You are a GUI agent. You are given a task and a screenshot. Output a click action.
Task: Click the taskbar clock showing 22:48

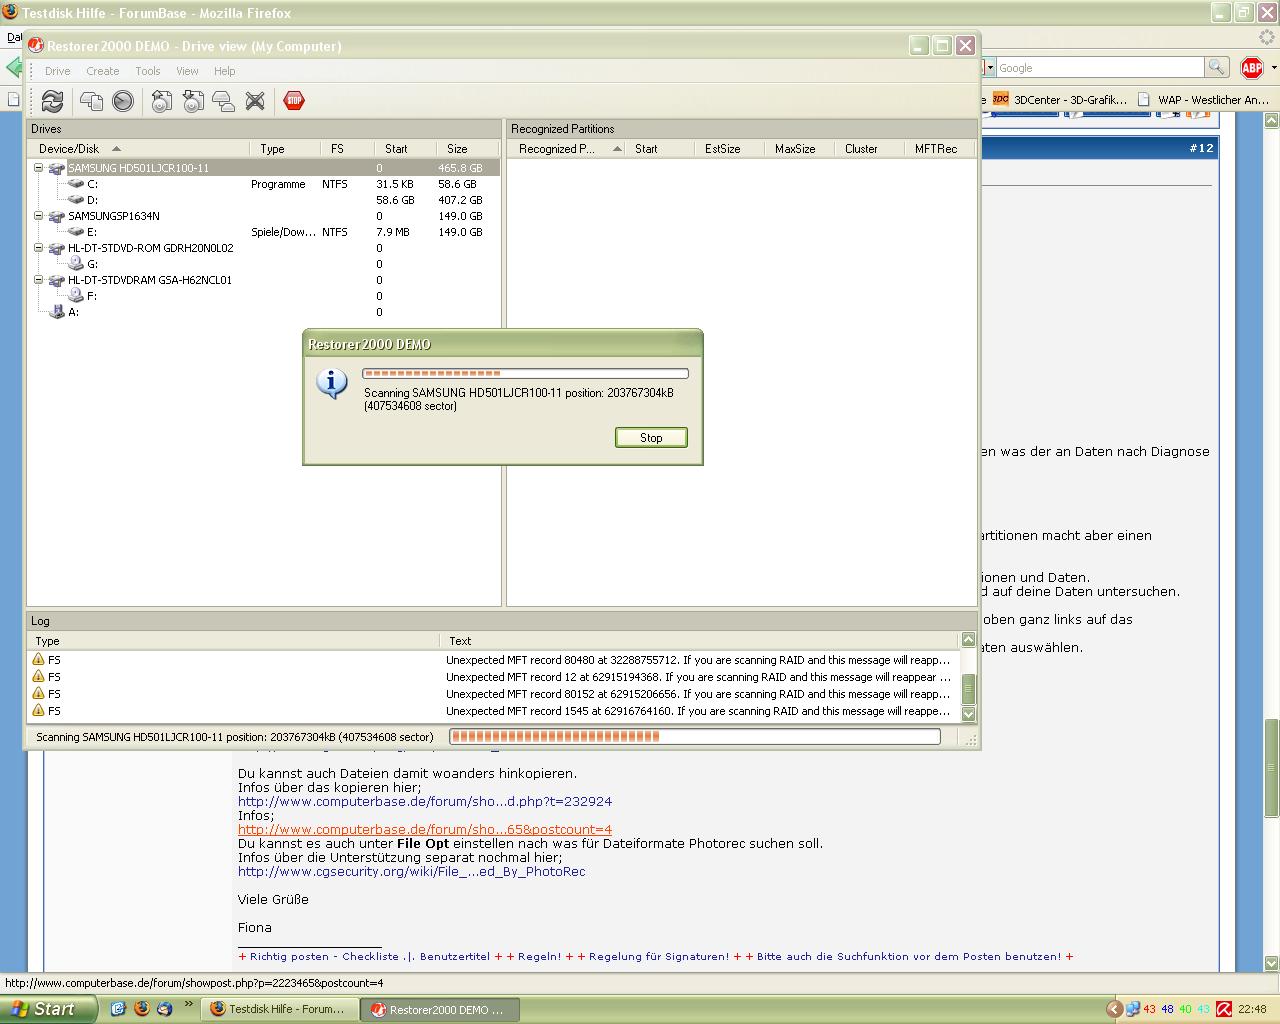[x=1252, y=1009]
